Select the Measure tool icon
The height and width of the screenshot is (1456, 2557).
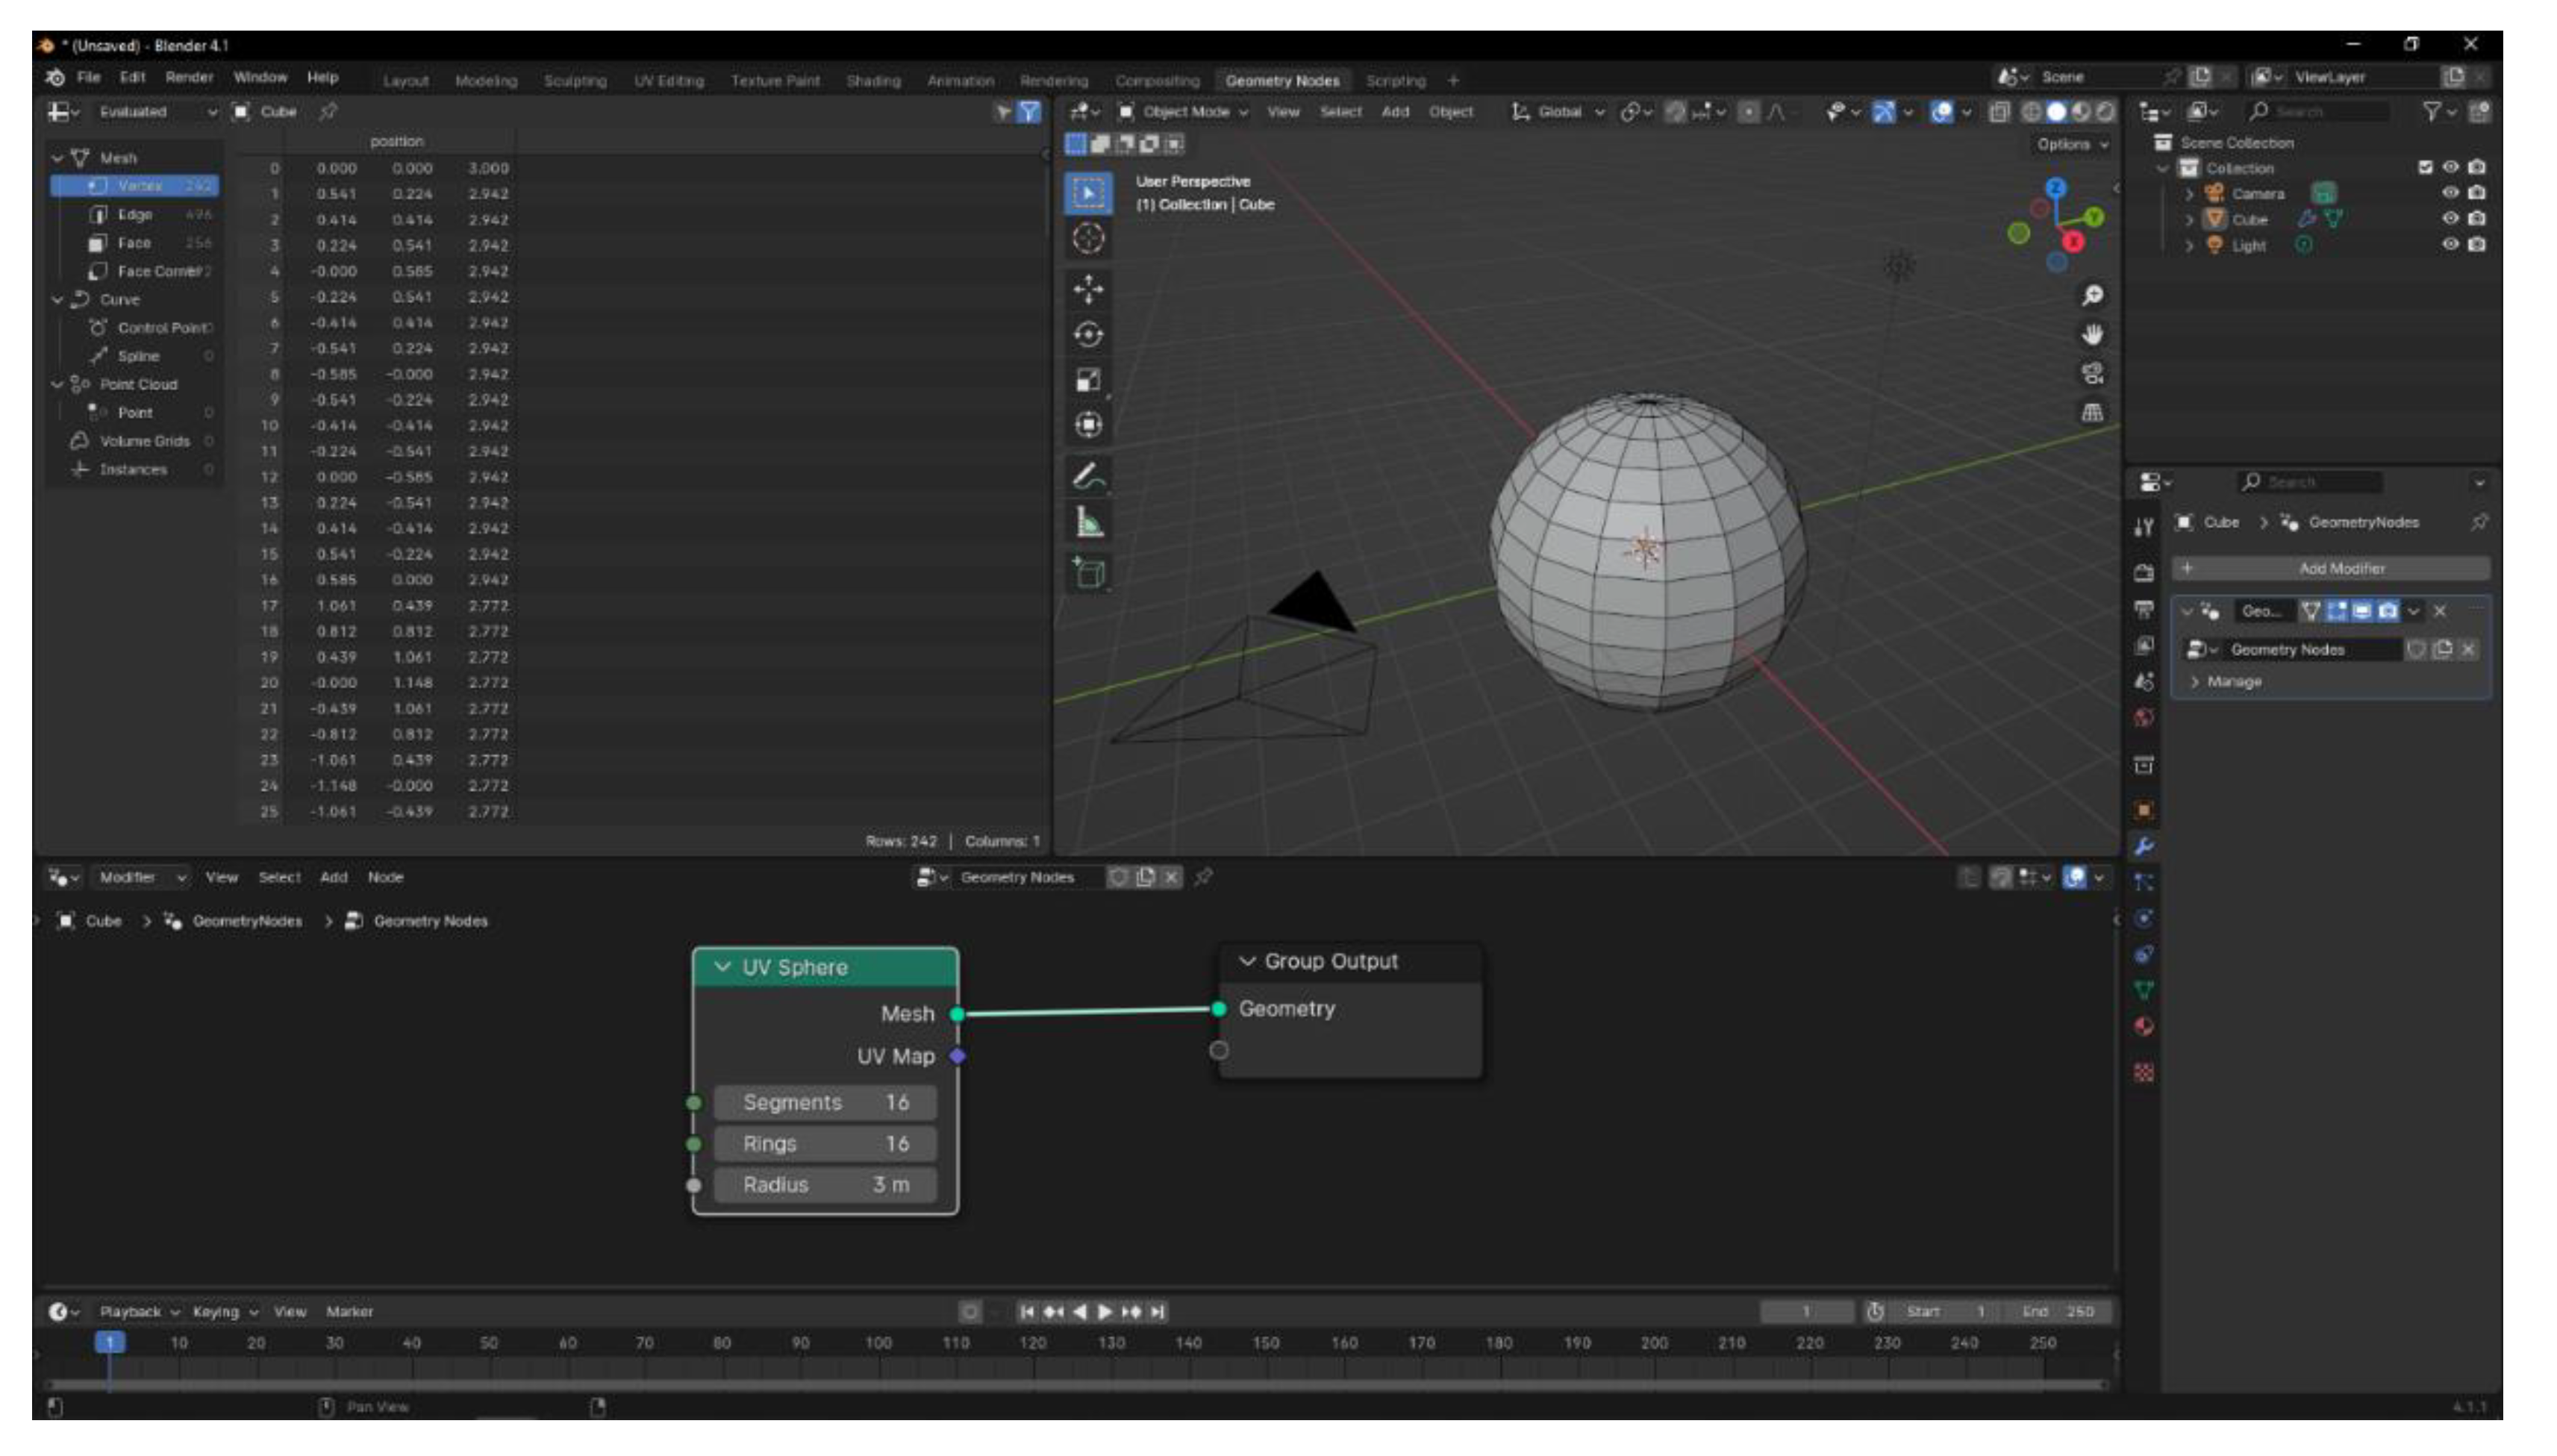1088,523
